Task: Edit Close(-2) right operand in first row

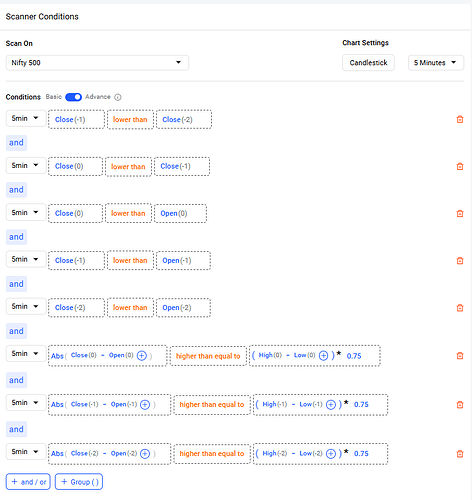Action: pos(184,119)
